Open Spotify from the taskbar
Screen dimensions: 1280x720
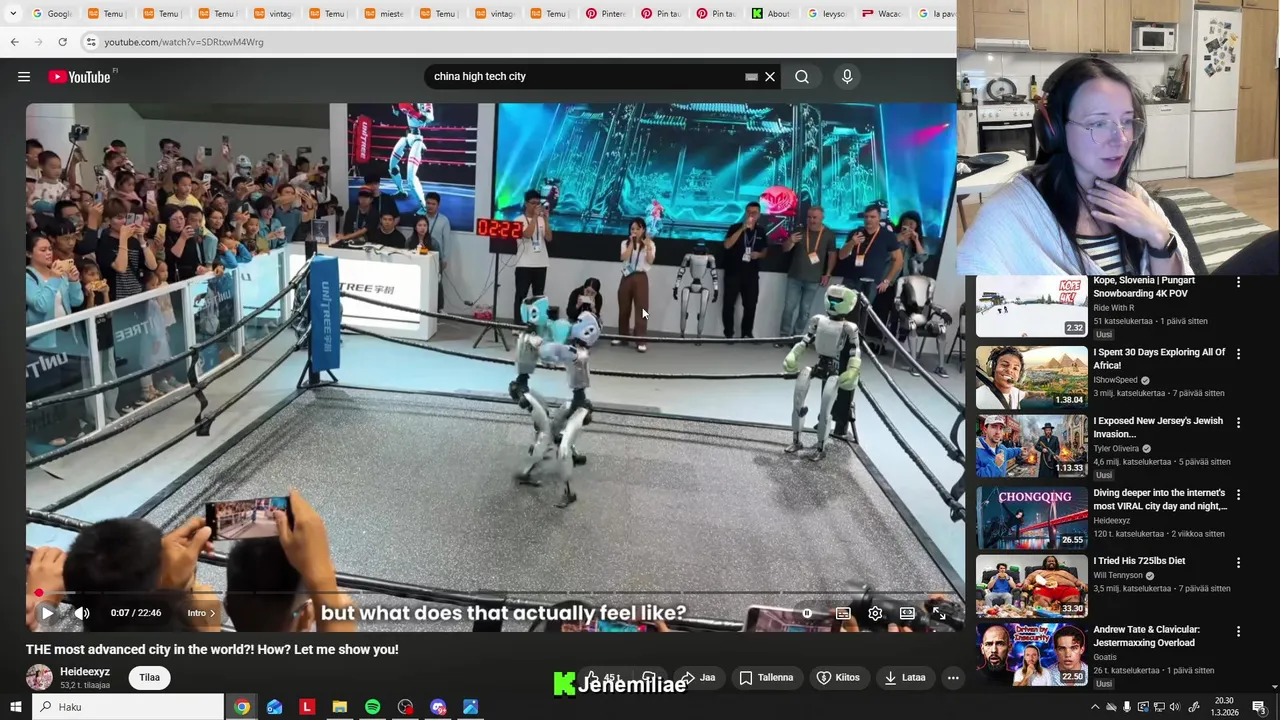tap(372, 707)
